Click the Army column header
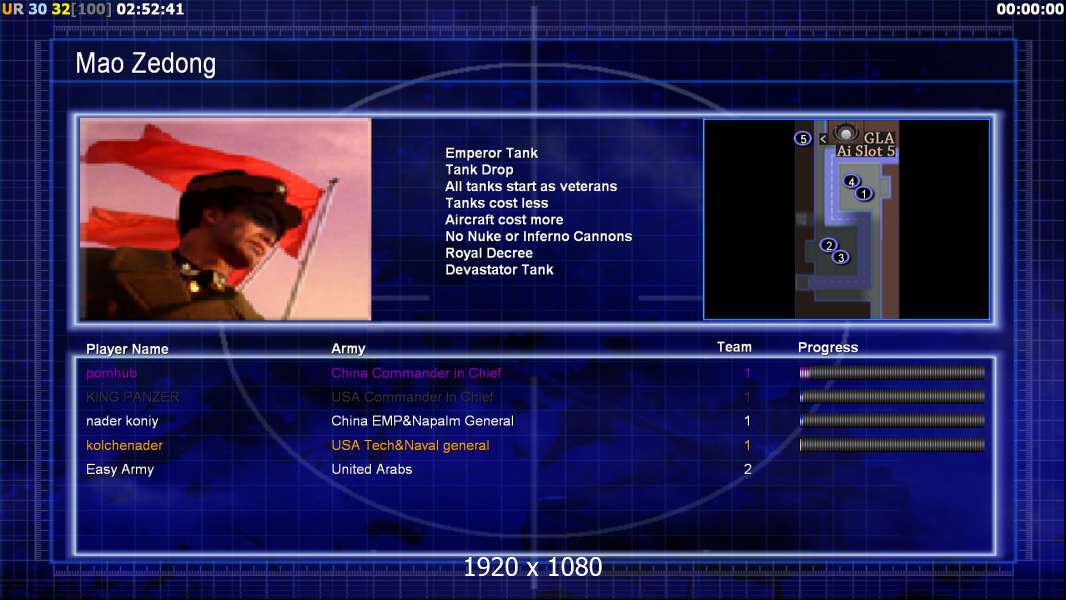Viewport: 1066px width, 600px height. coord(348,349)
